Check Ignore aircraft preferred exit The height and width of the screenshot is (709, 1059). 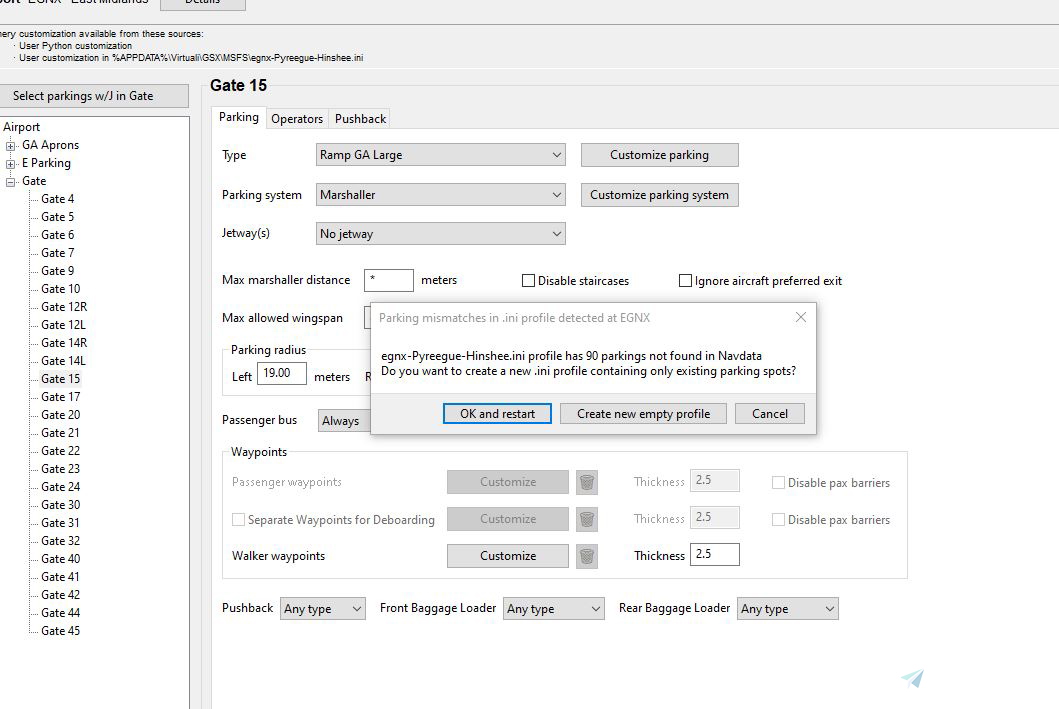[686, 280]
